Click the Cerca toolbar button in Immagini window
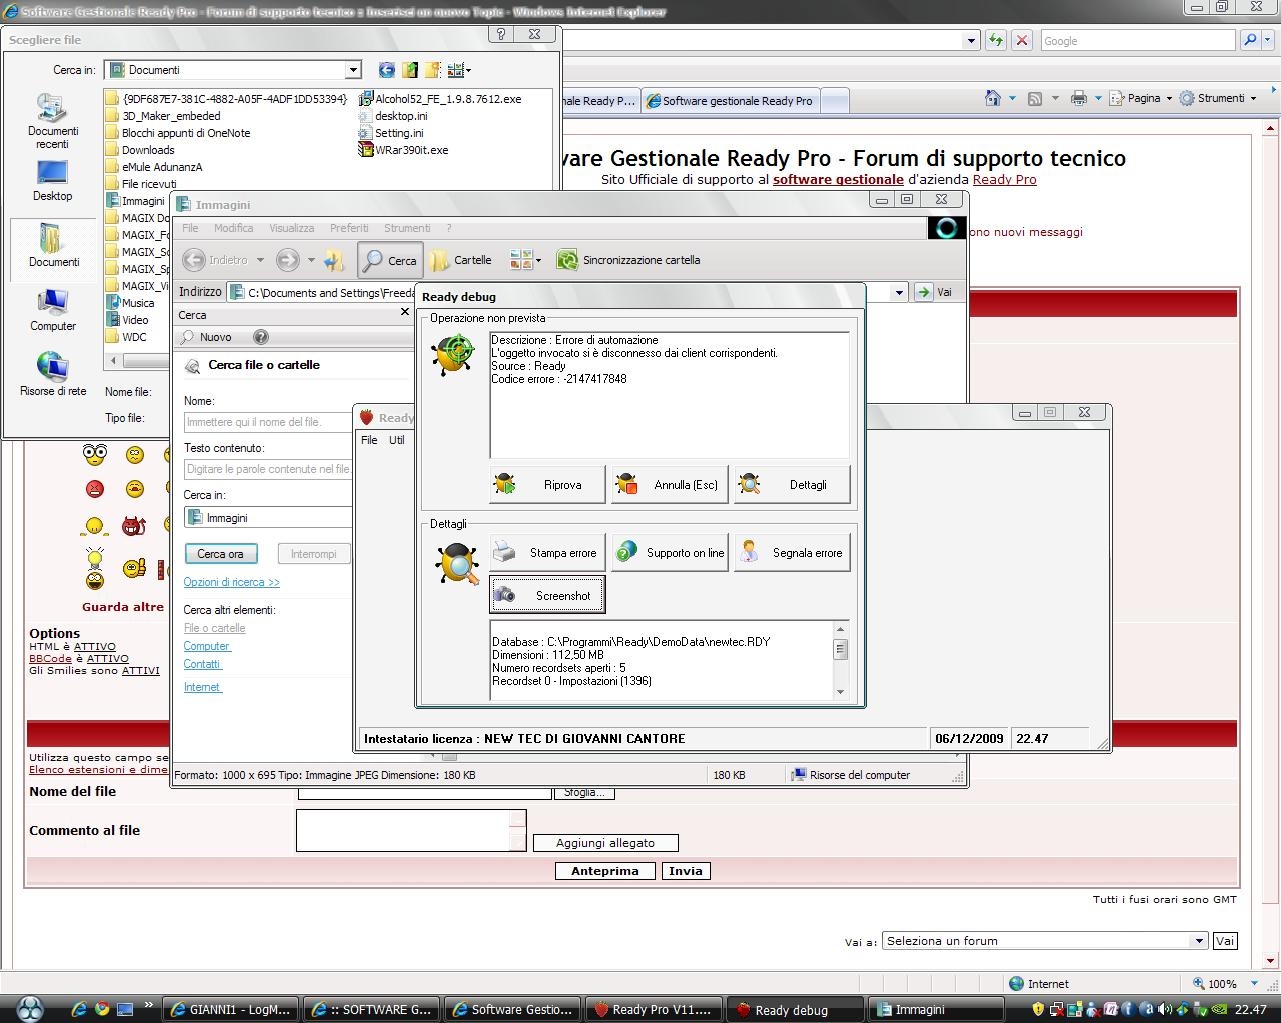Screen dimensions: 1281x1023 [x=390, y=260]
